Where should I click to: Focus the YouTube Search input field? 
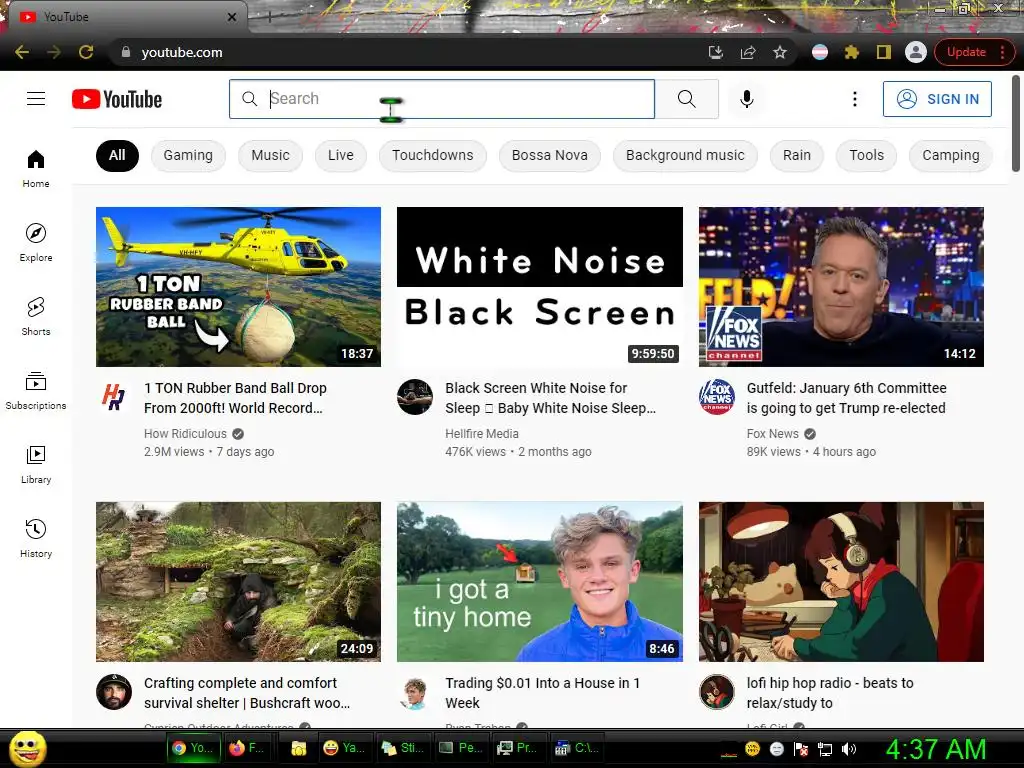pos(441,99)
